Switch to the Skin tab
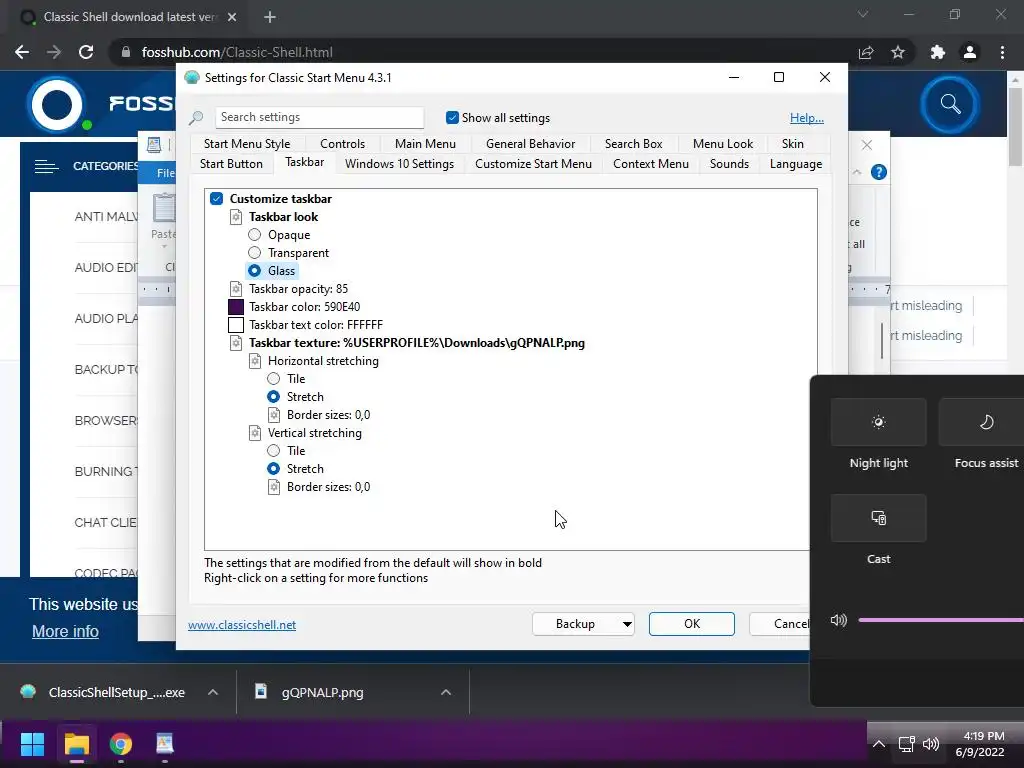Image resolution: width=1024 pixels, height=768 pixels. (x=792, y=144)
